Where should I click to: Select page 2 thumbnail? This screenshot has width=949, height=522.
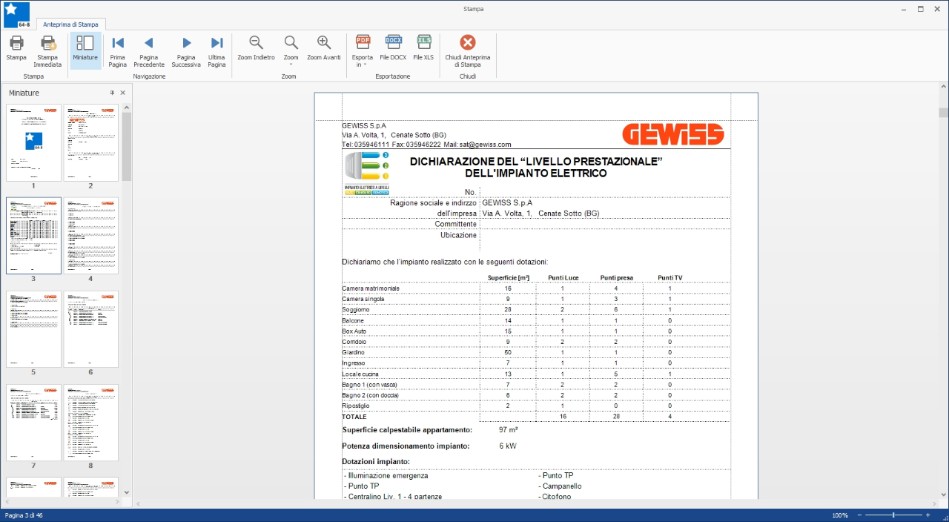click(x=91, y=142)
